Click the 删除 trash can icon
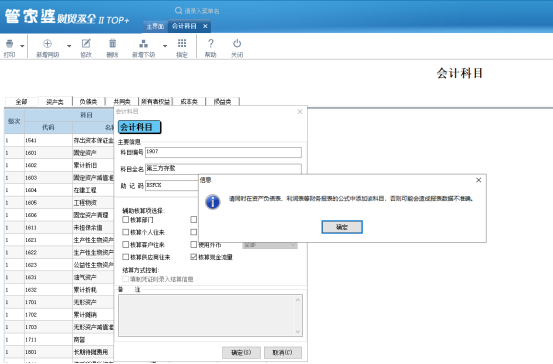This screenshot has width=553, height=364. pos(112,43)
